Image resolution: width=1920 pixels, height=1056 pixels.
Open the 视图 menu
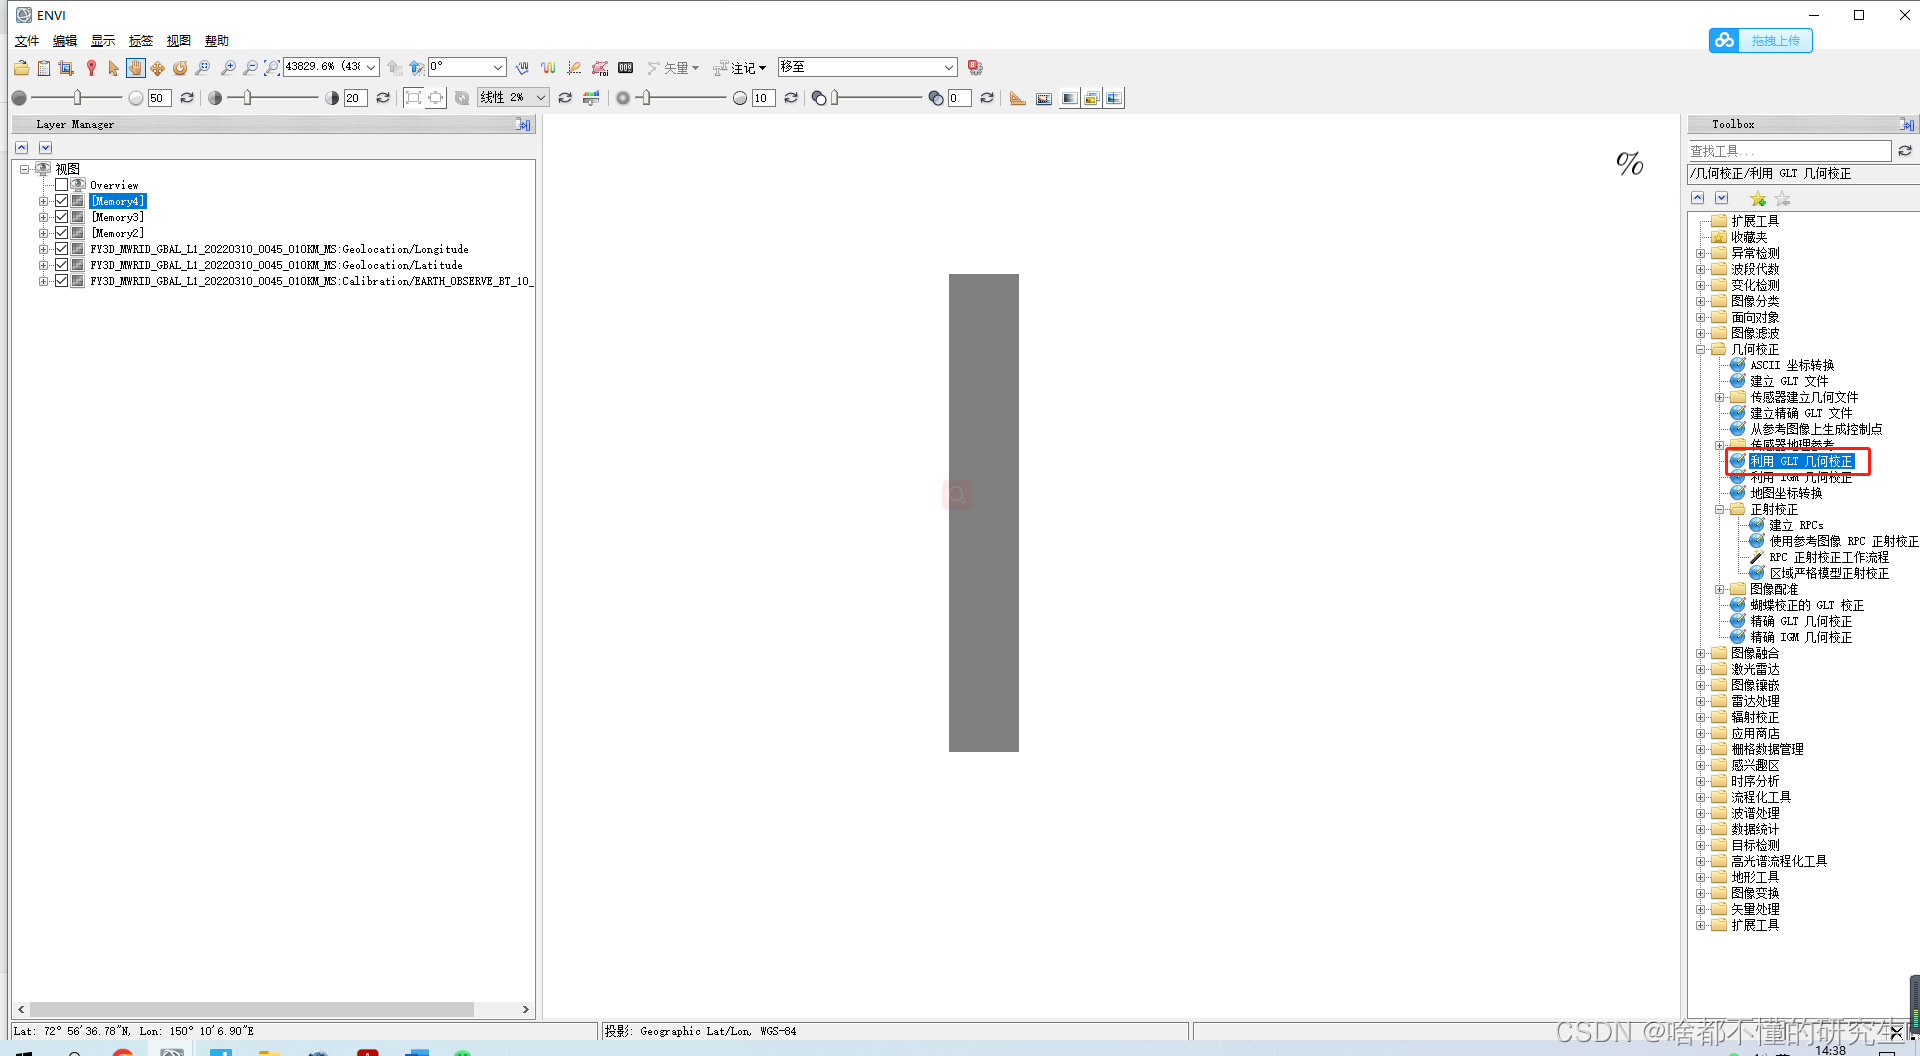[x=179, y=41]
